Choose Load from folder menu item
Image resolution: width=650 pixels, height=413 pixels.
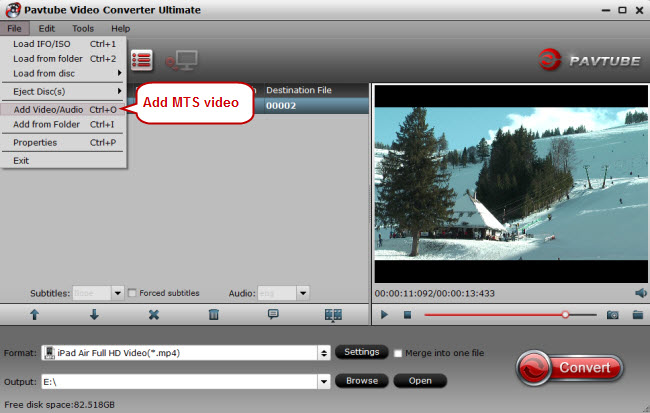(63, 59)
